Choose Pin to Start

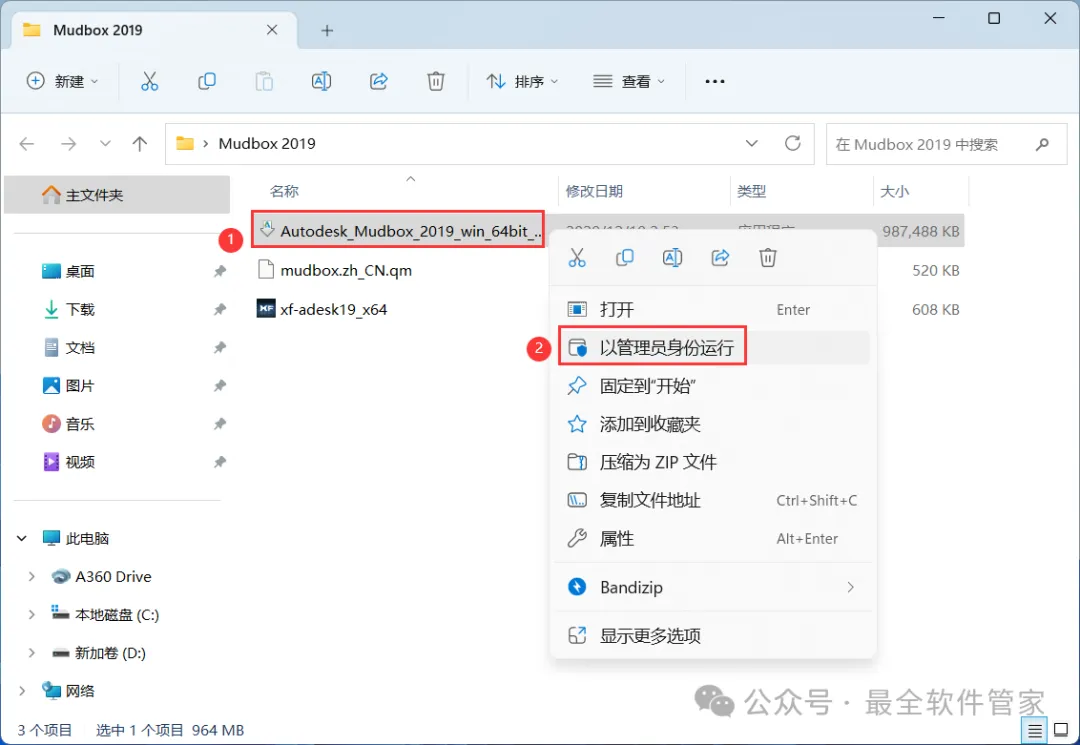[x=713, y=386]
